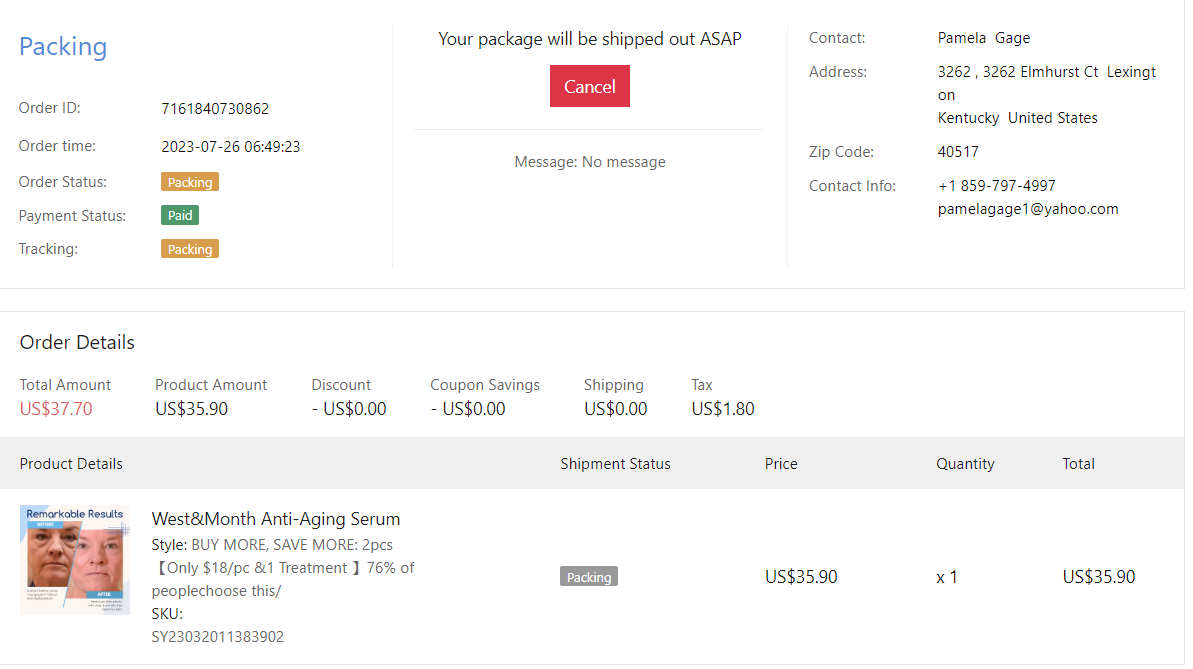Click the SKU code SY23032011383902

point(218,637)
